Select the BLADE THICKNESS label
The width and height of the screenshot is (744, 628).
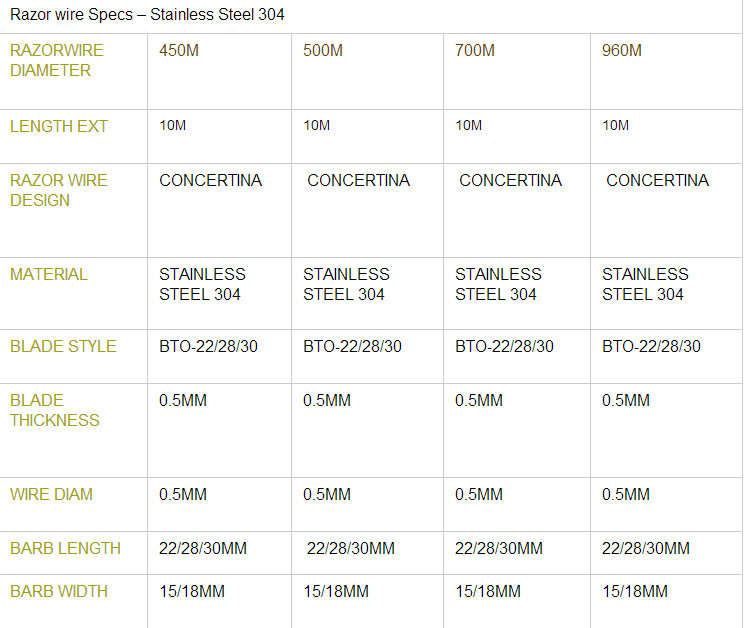click(x=55, y=410)
